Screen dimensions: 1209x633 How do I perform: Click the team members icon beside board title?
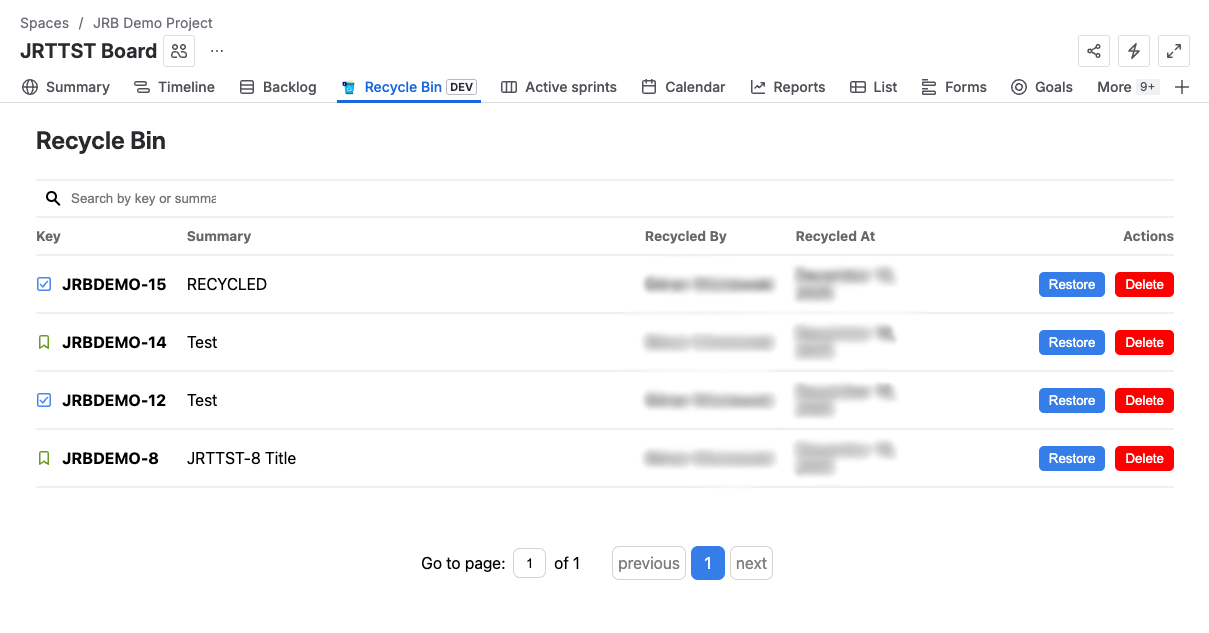(x=179, y=51)
